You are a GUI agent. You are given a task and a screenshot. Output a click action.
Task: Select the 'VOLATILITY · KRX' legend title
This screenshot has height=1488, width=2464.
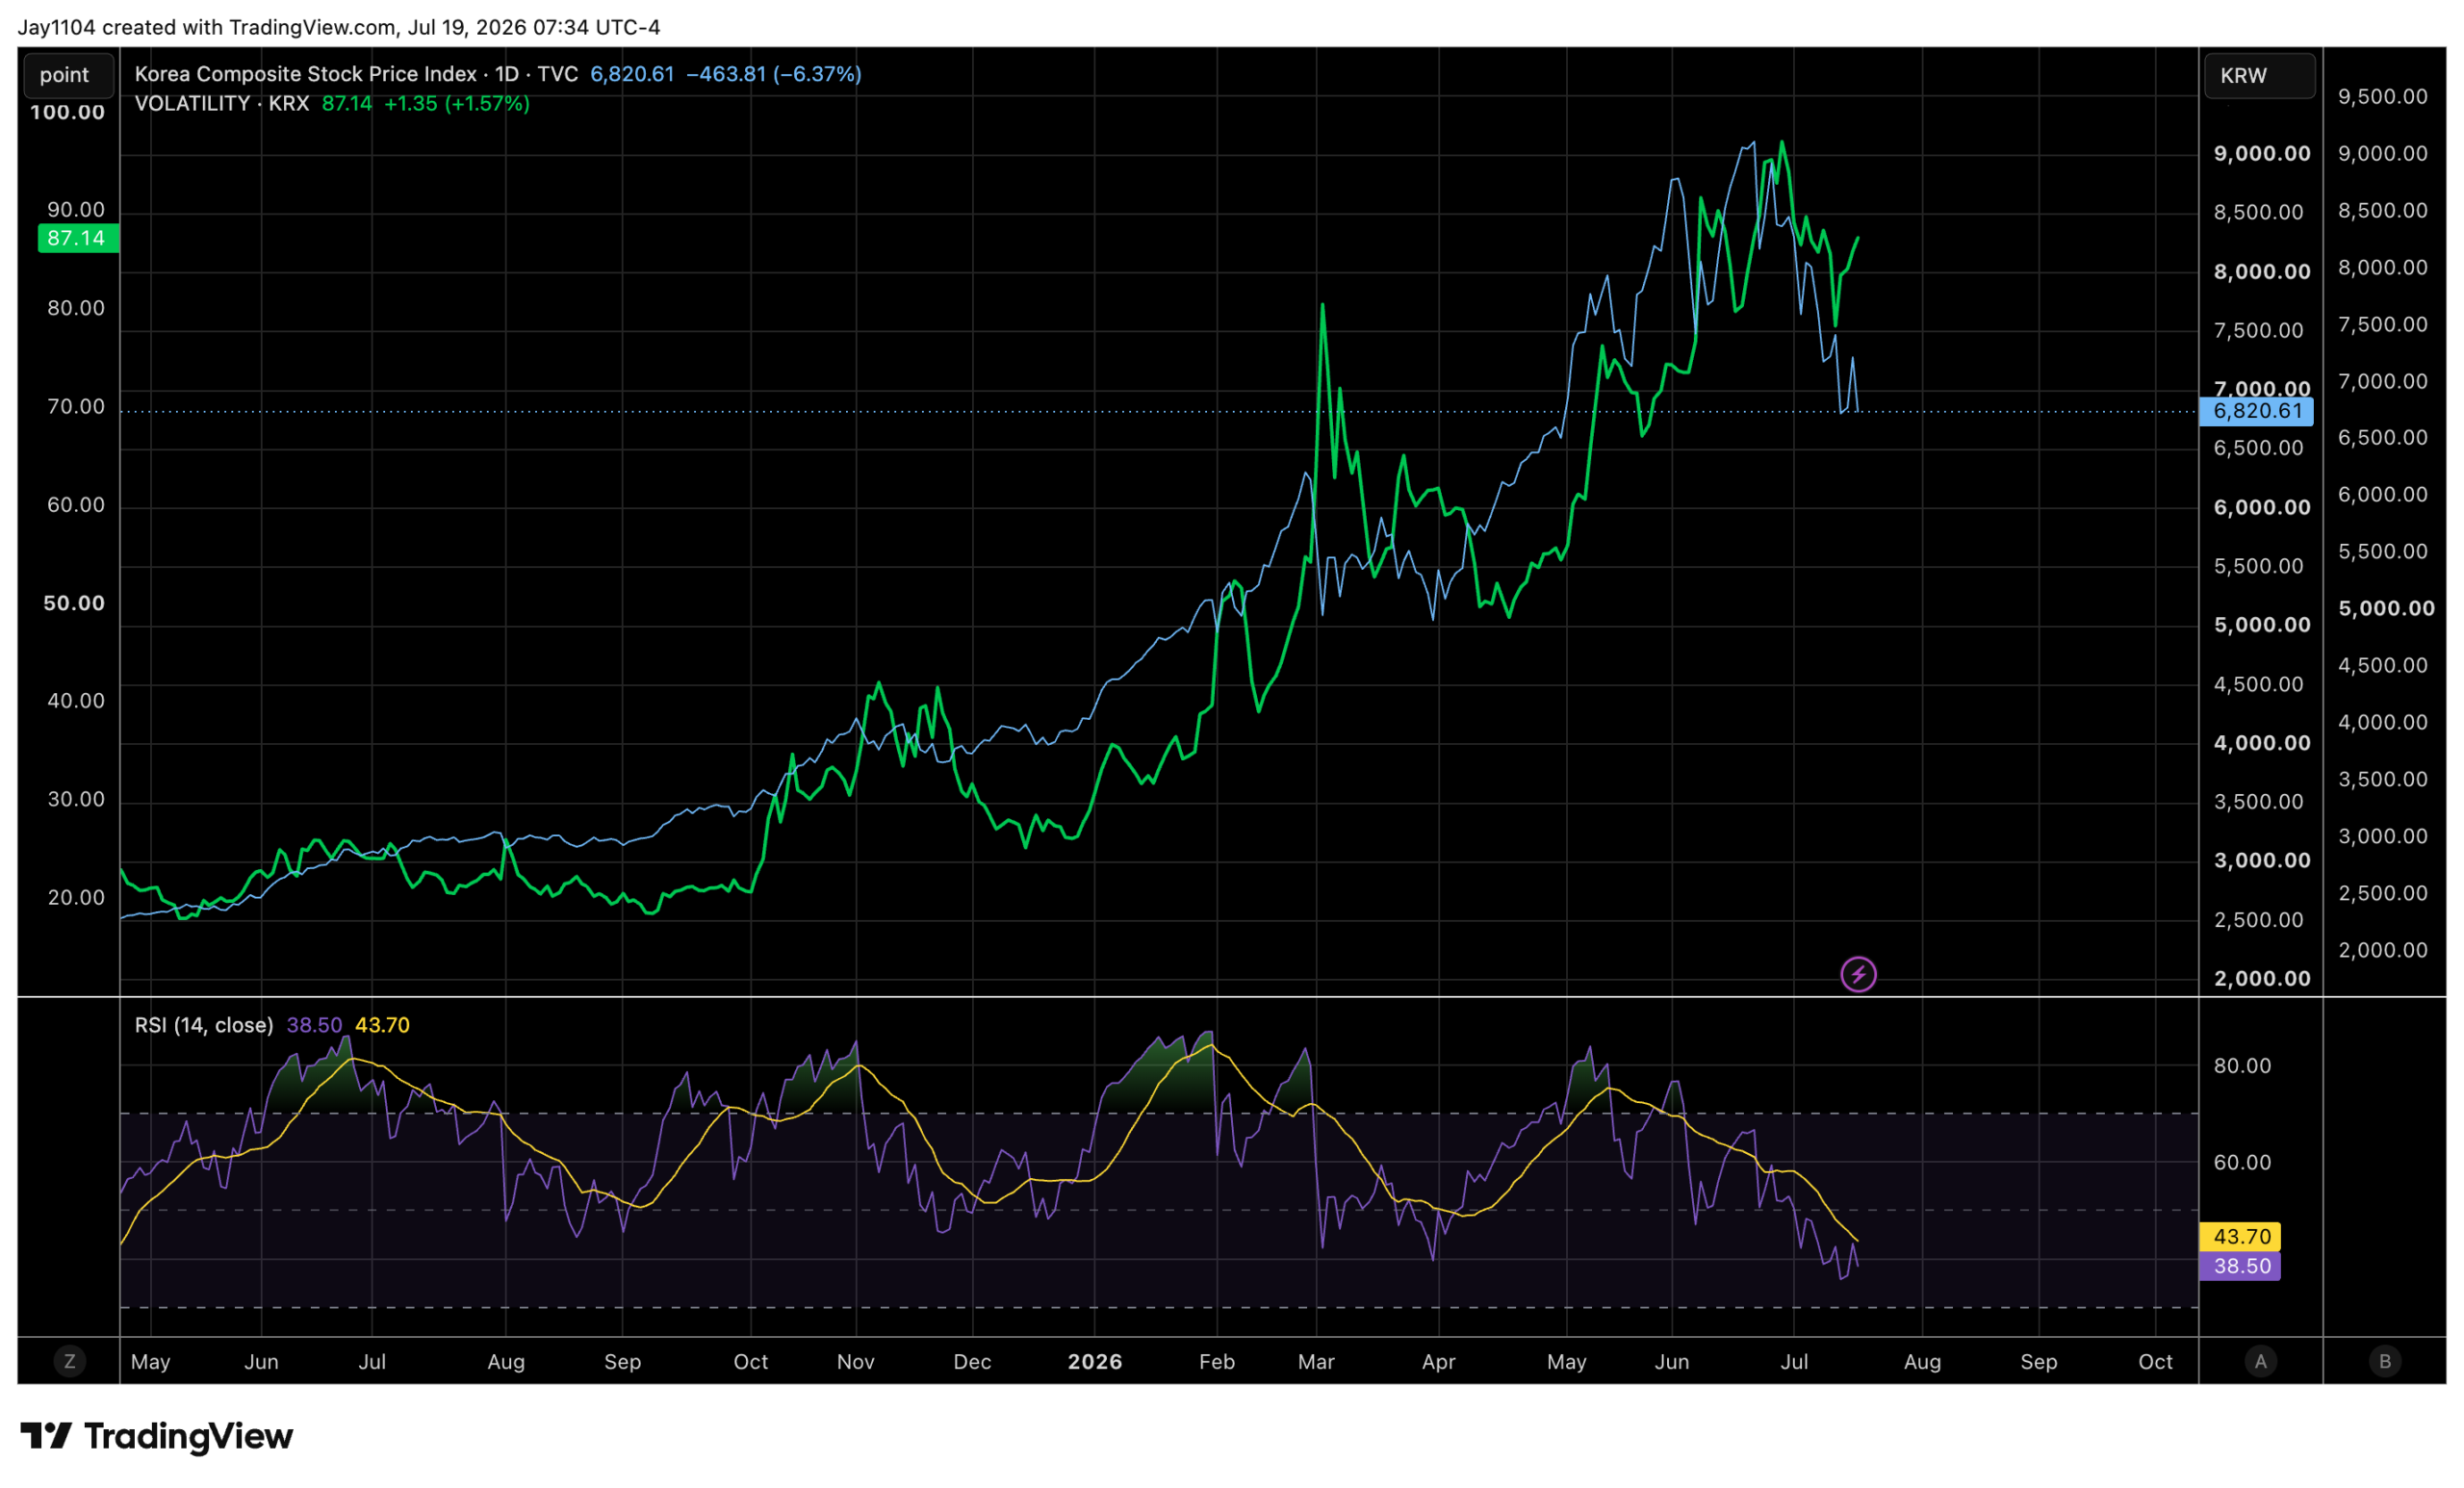pos(221,103)
